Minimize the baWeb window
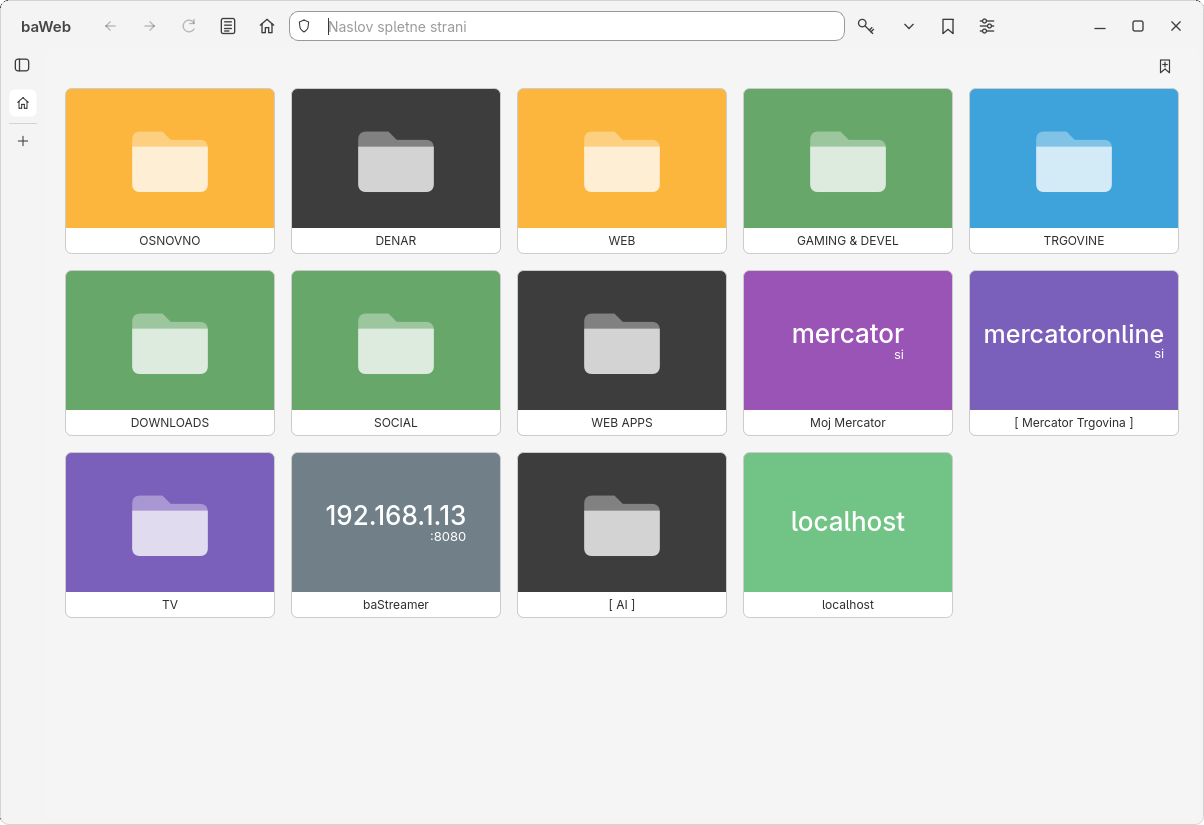The image size is (1204, 825). click(x=1100, y=26)
